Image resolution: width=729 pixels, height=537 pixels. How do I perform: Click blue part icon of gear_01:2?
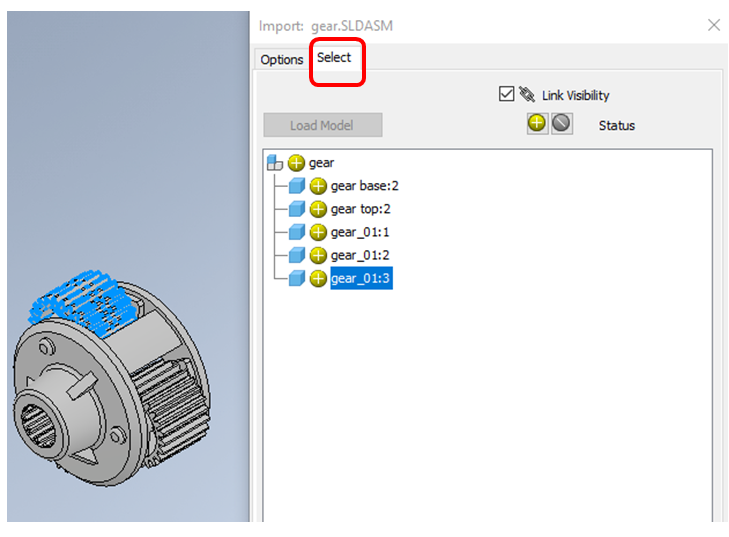pos(297,255)
